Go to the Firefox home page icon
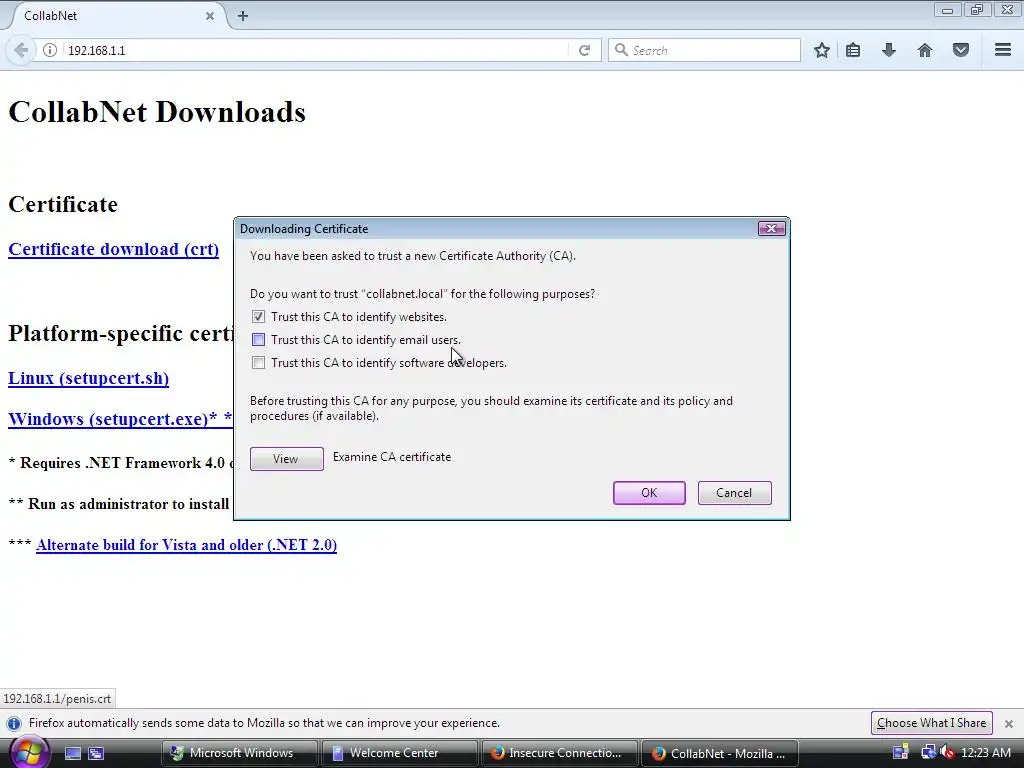 (x=925, y=50)
